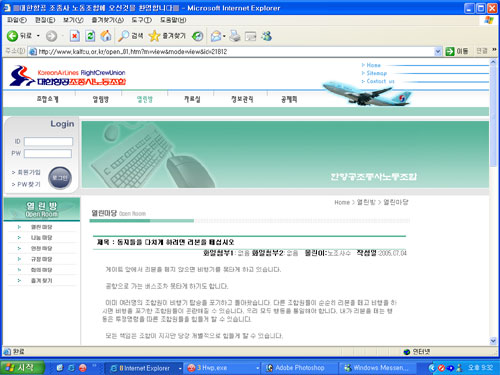Open the 3 Hwp.exe taskbar group

(x=222, y=368)
